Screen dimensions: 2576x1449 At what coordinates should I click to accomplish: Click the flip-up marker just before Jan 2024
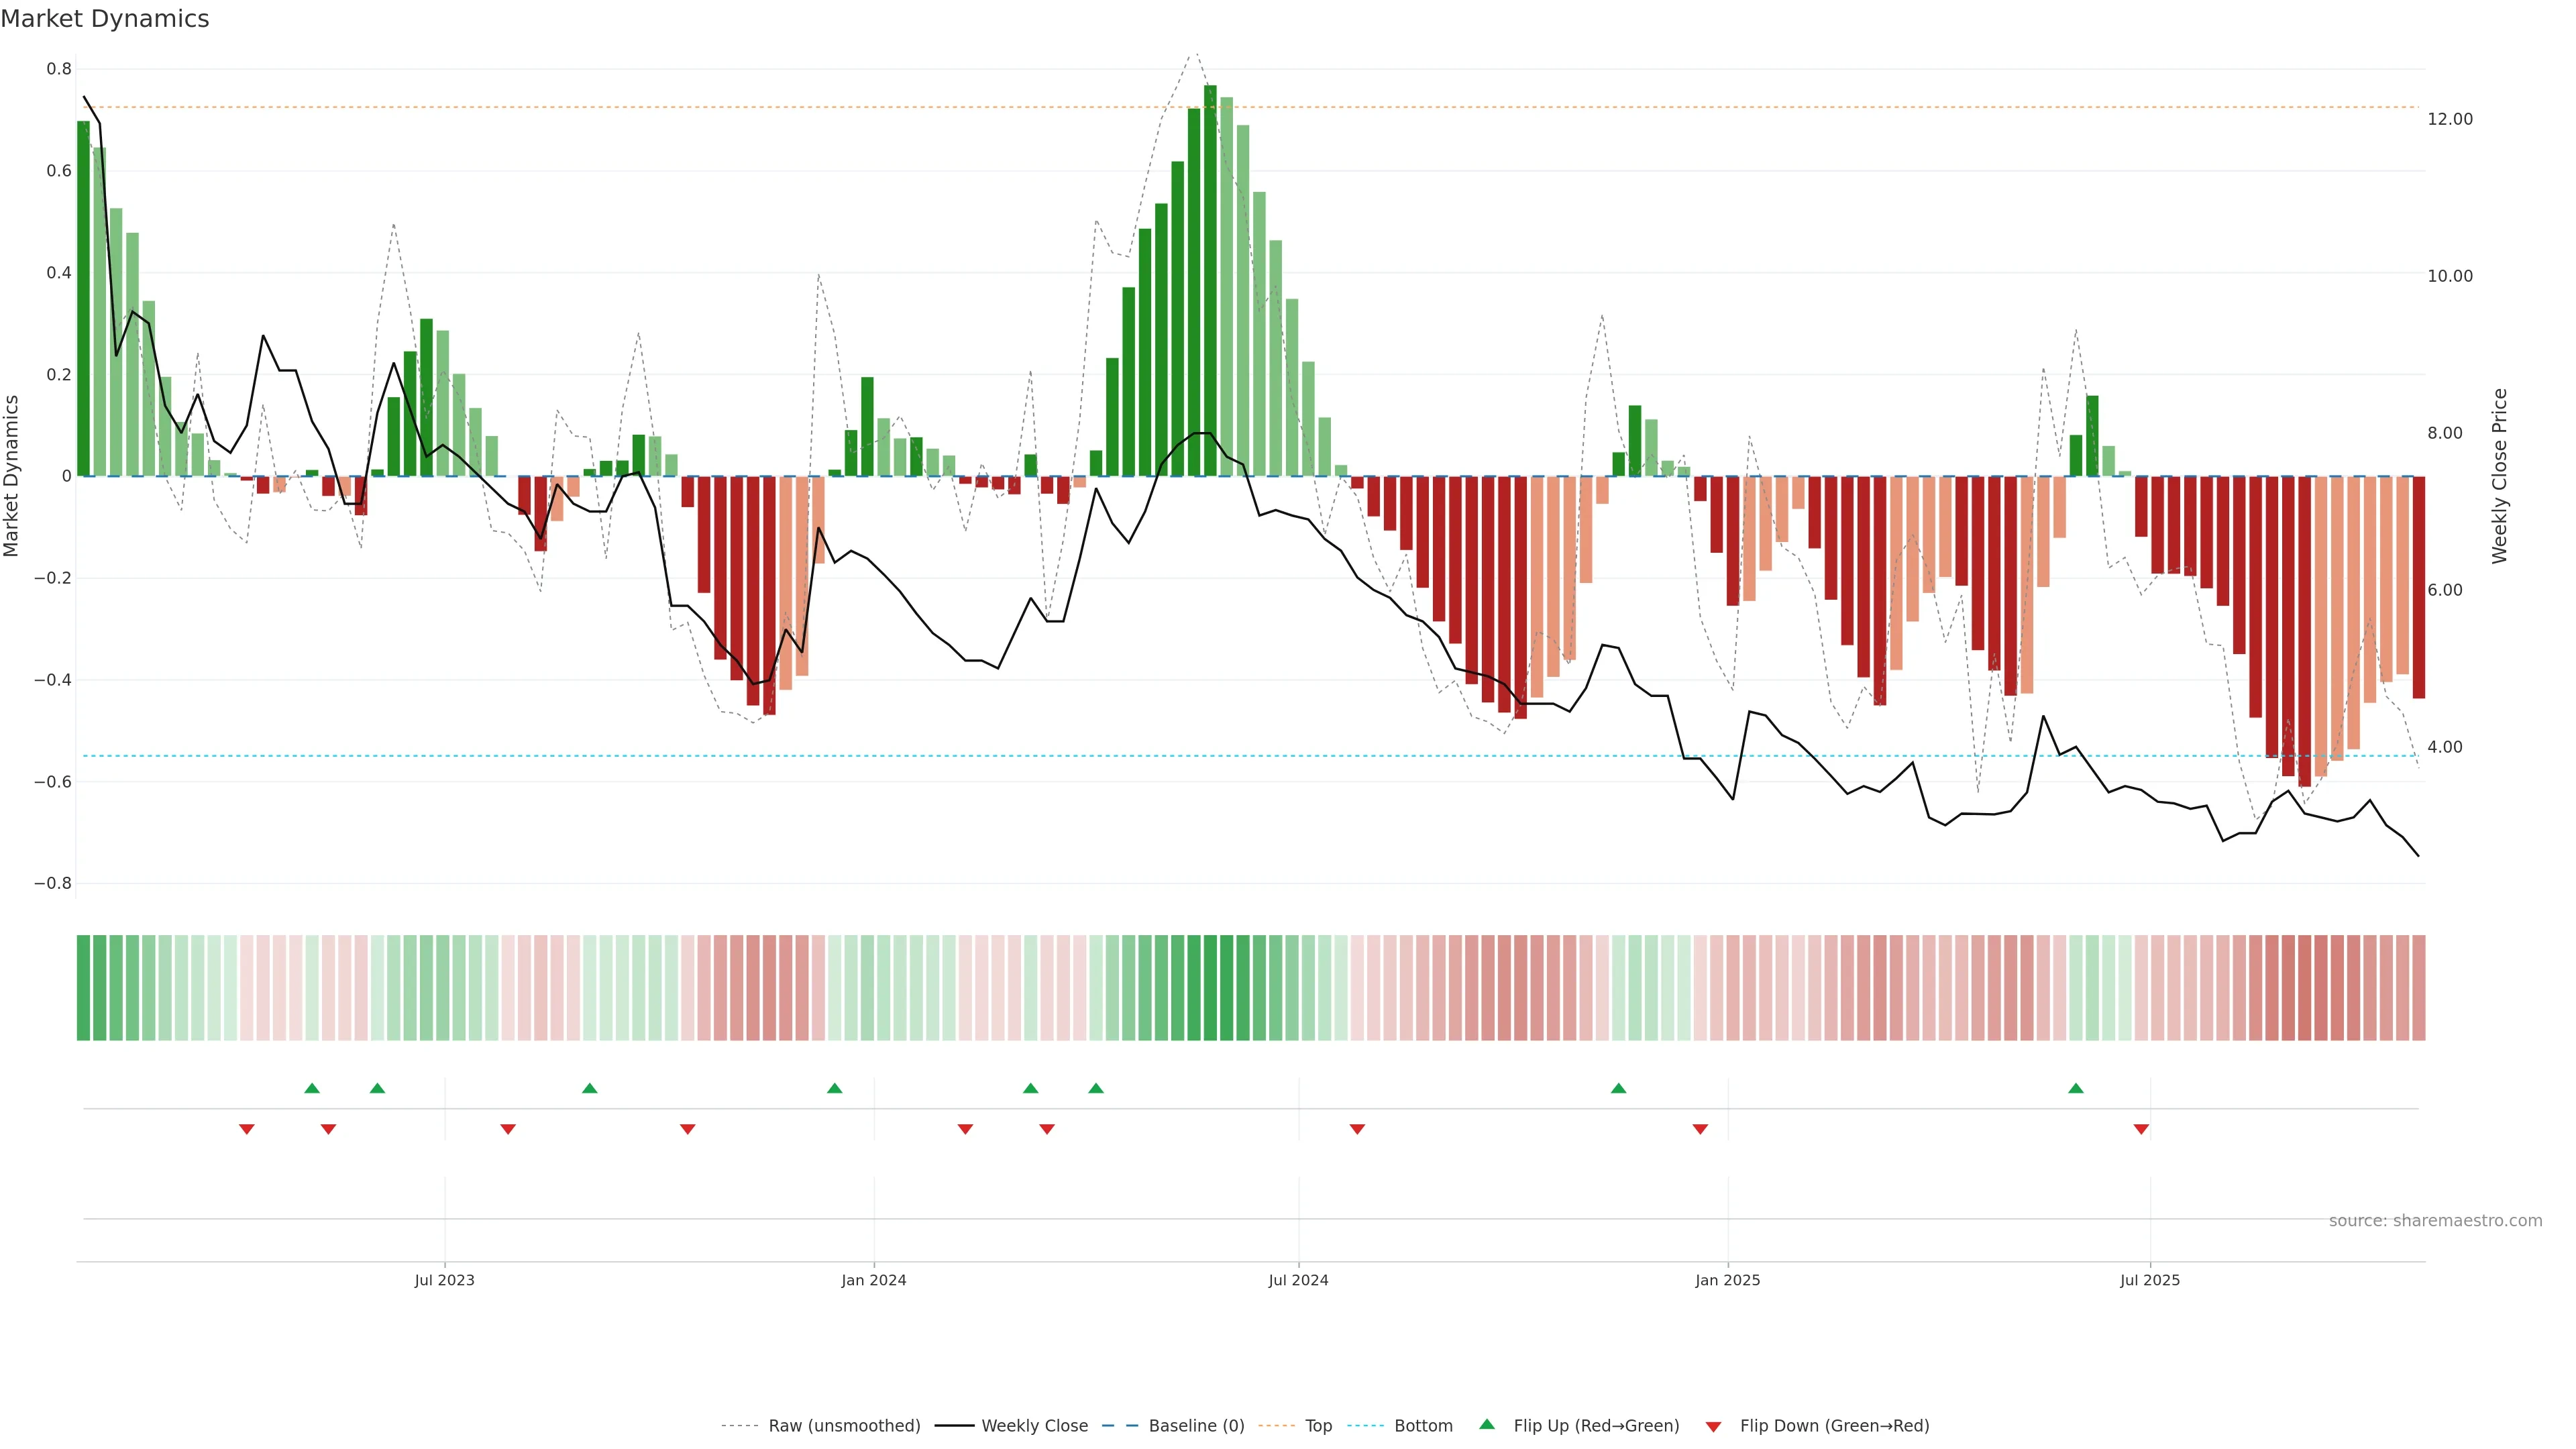pos(835,1088)
